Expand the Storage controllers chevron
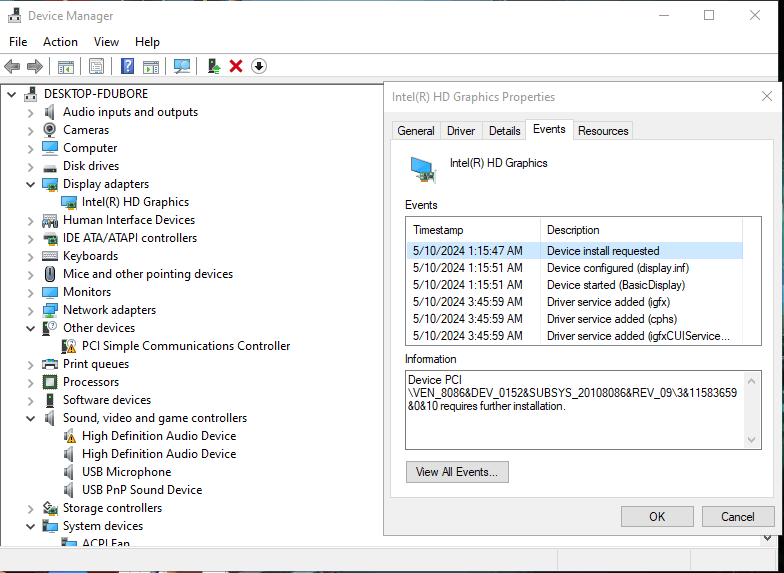Screen dimensions: 784x573 coord(30,508)
